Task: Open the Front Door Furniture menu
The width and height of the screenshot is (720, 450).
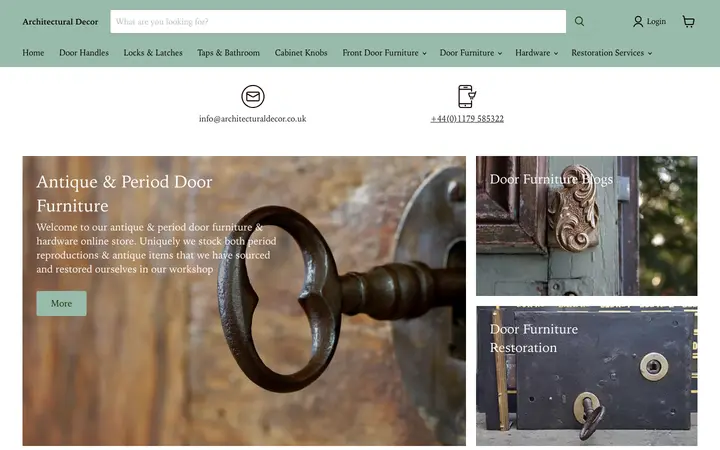Action: click(x=380, y=53)
